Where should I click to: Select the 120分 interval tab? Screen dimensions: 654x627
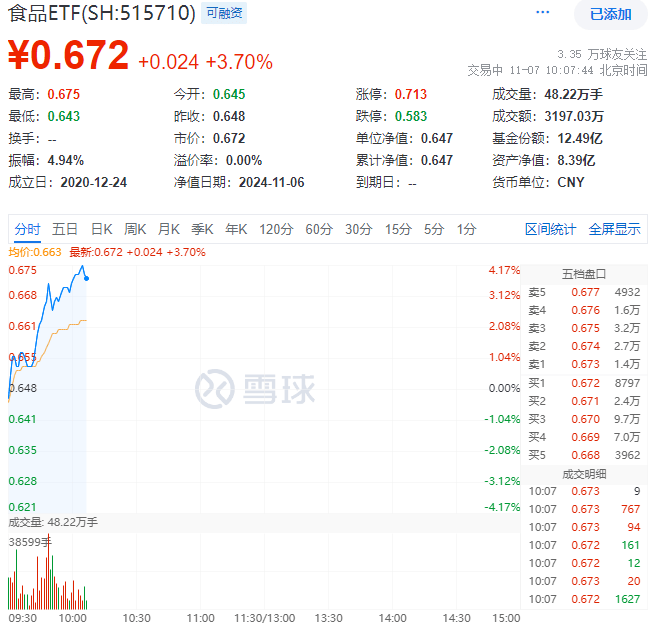(x=276, y=229)
